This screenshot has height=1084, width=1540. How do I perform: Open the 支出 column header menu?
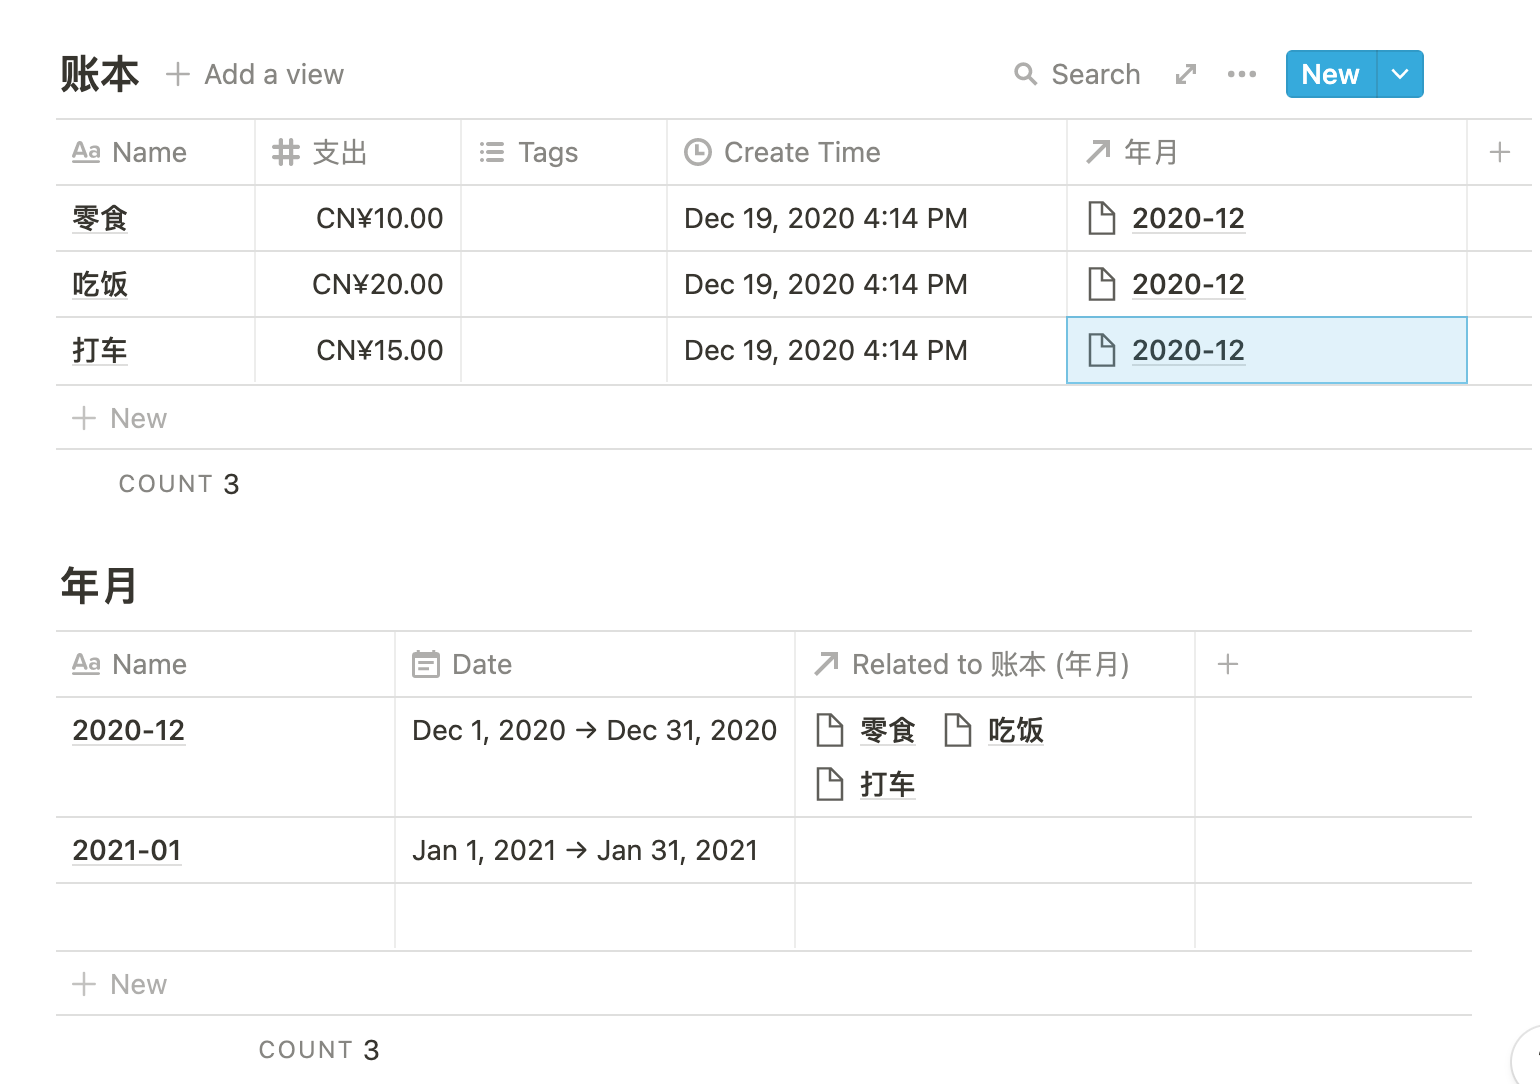click(340, 152)
